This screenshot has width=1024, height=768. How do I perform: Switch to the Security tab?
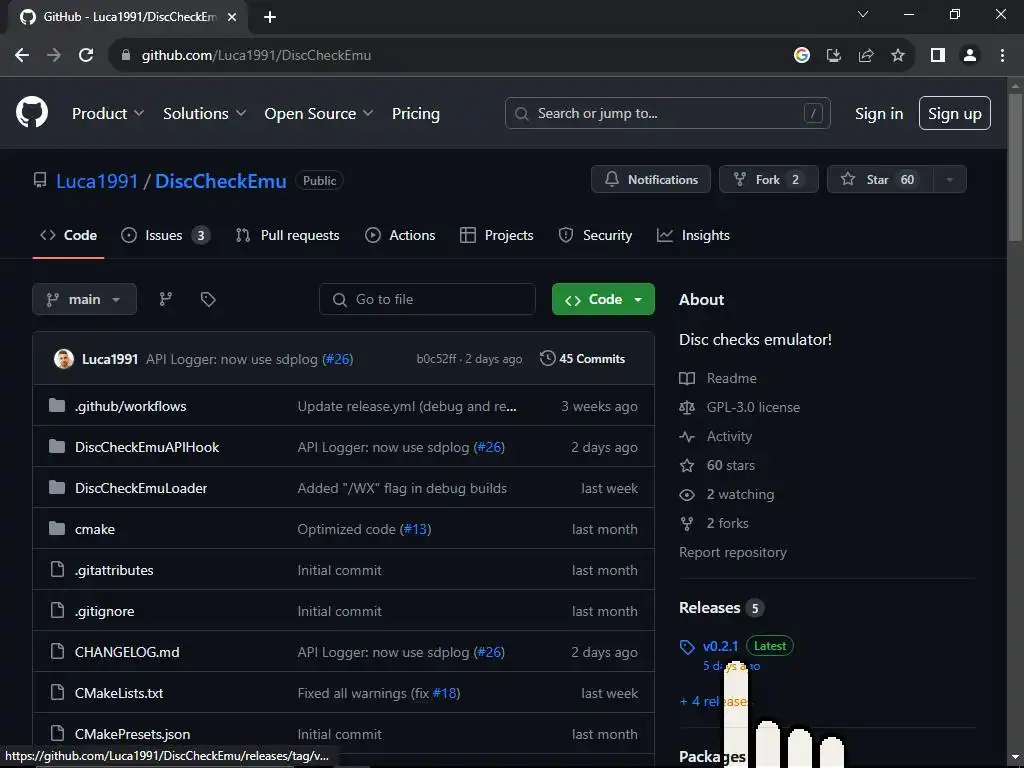[x=595, y=235]
